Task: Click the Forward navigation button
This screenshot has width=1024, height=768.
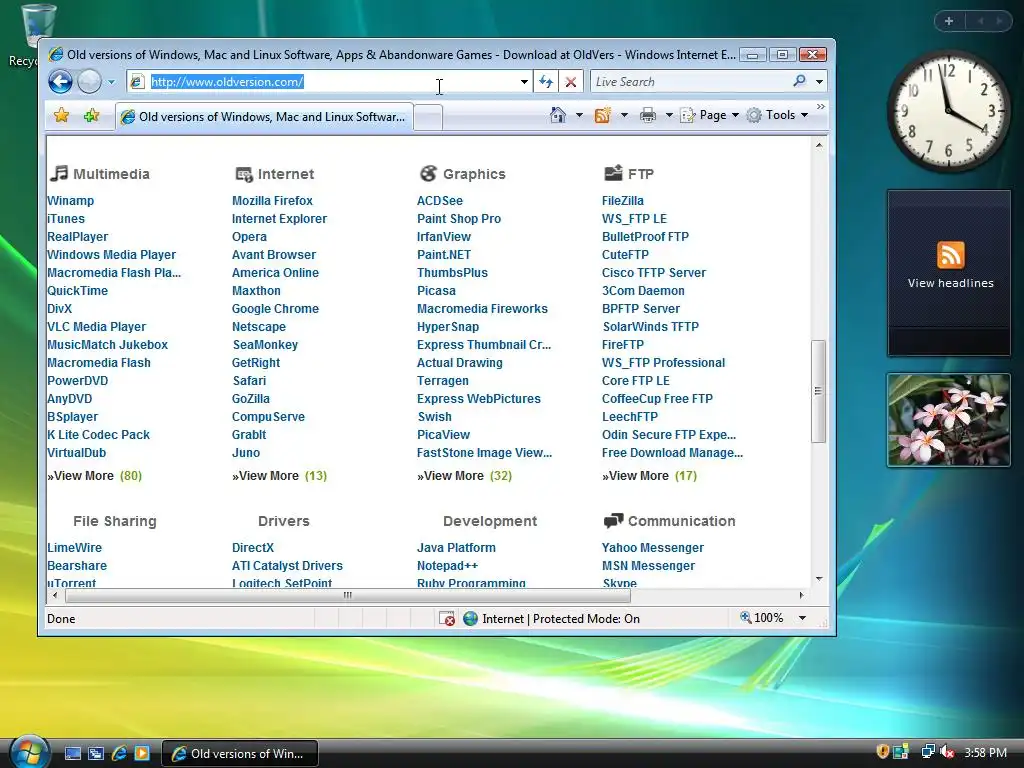Action: [x=89, y=82]
